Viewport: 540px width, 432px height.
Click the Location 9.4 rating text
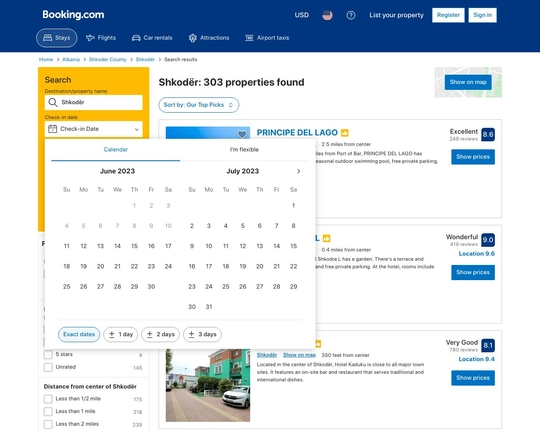(x=477, y=359)
